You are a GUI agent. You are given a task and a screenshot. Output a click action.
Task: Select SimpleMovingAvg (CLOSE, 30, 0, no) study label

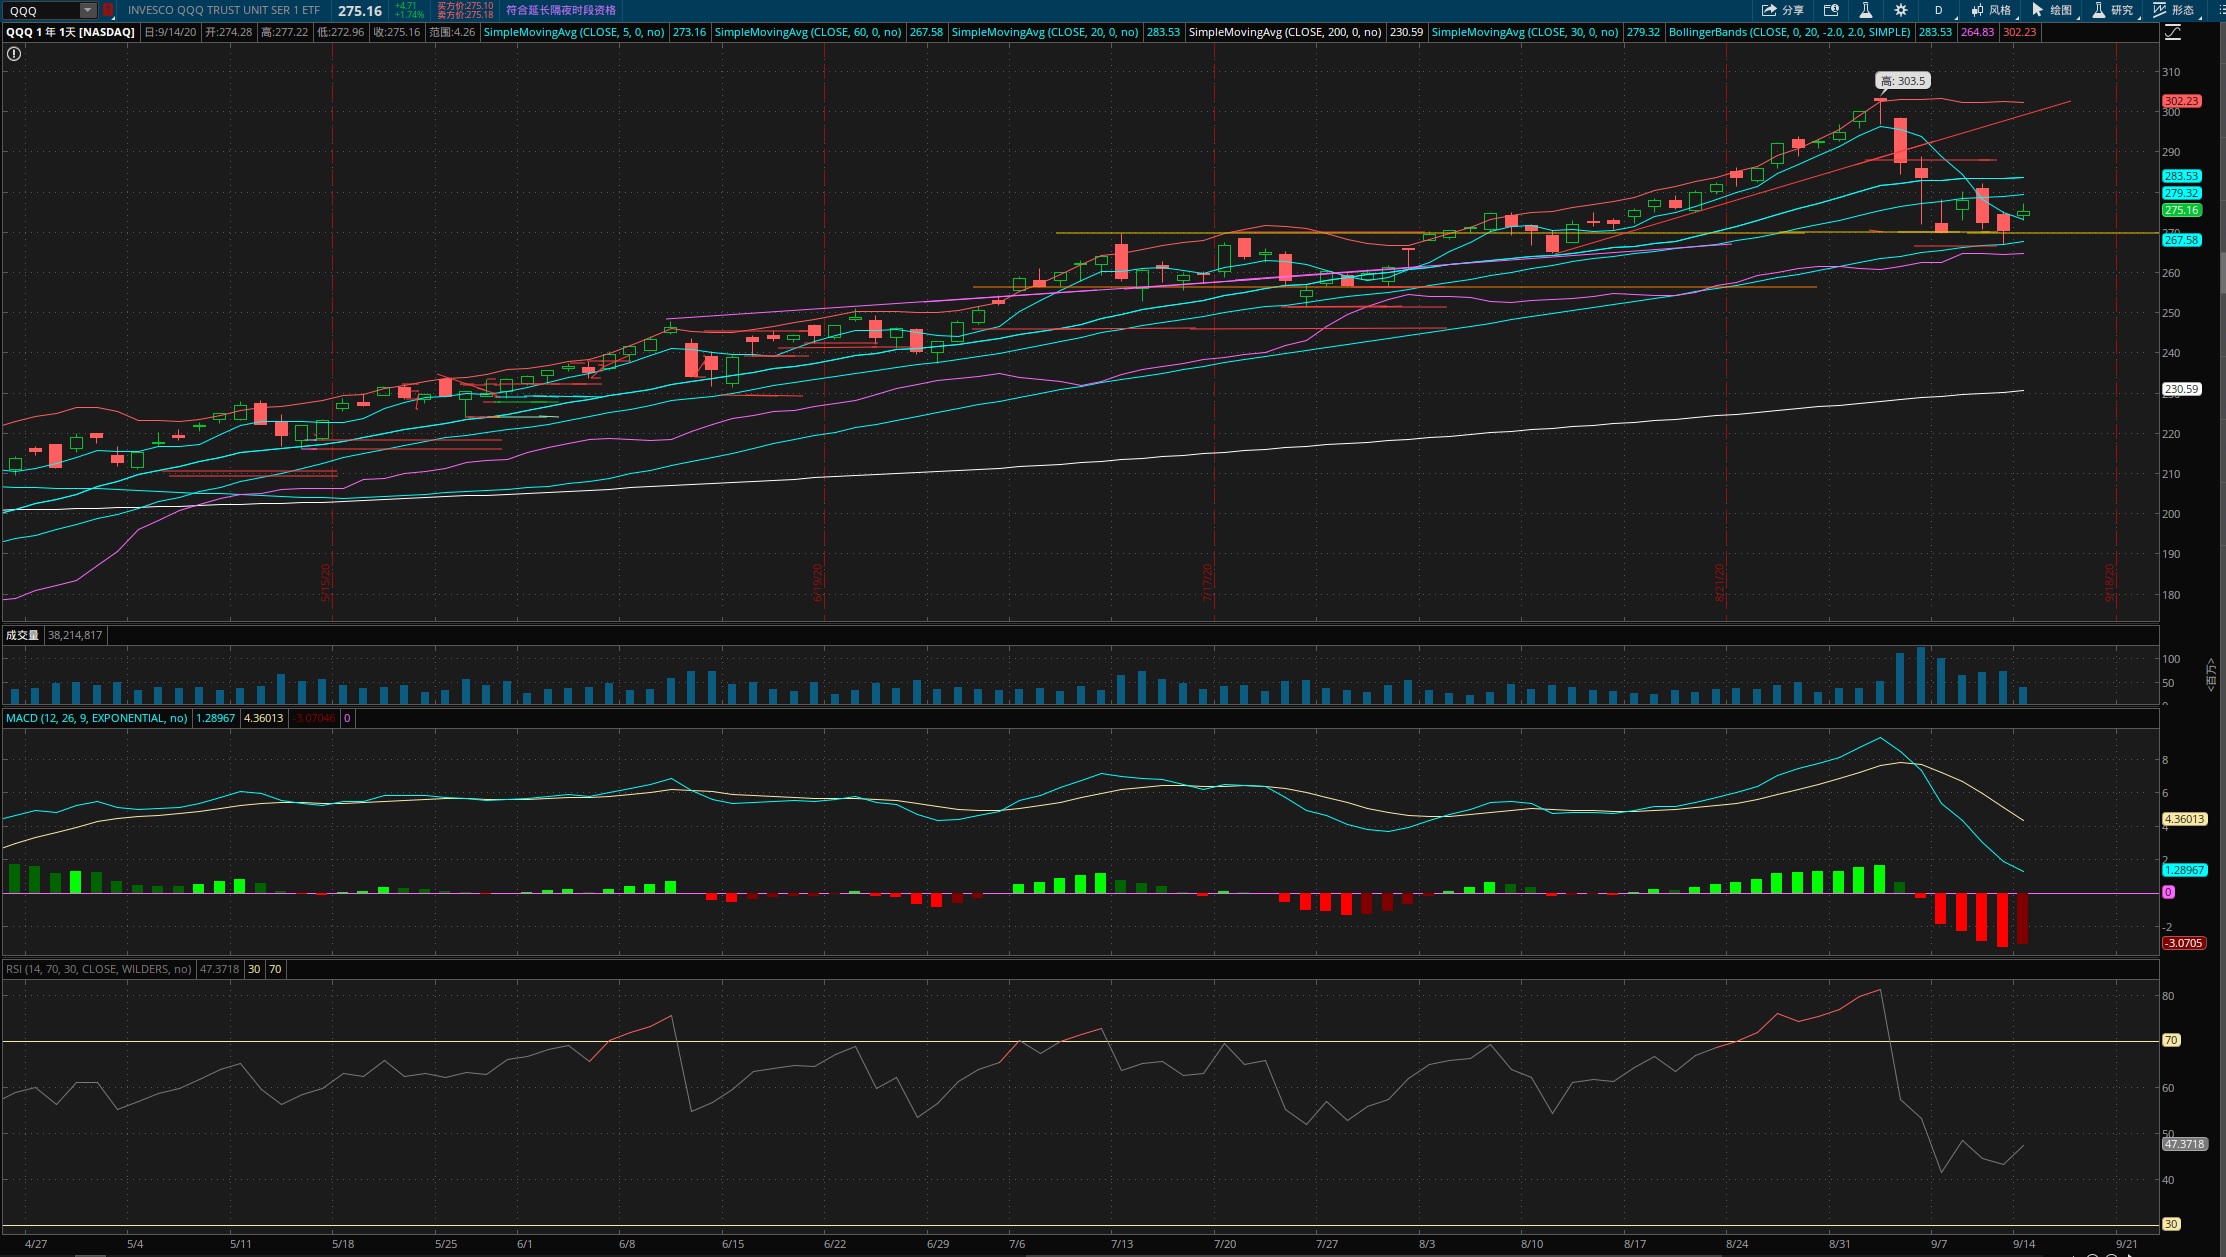coord(1525,32)
